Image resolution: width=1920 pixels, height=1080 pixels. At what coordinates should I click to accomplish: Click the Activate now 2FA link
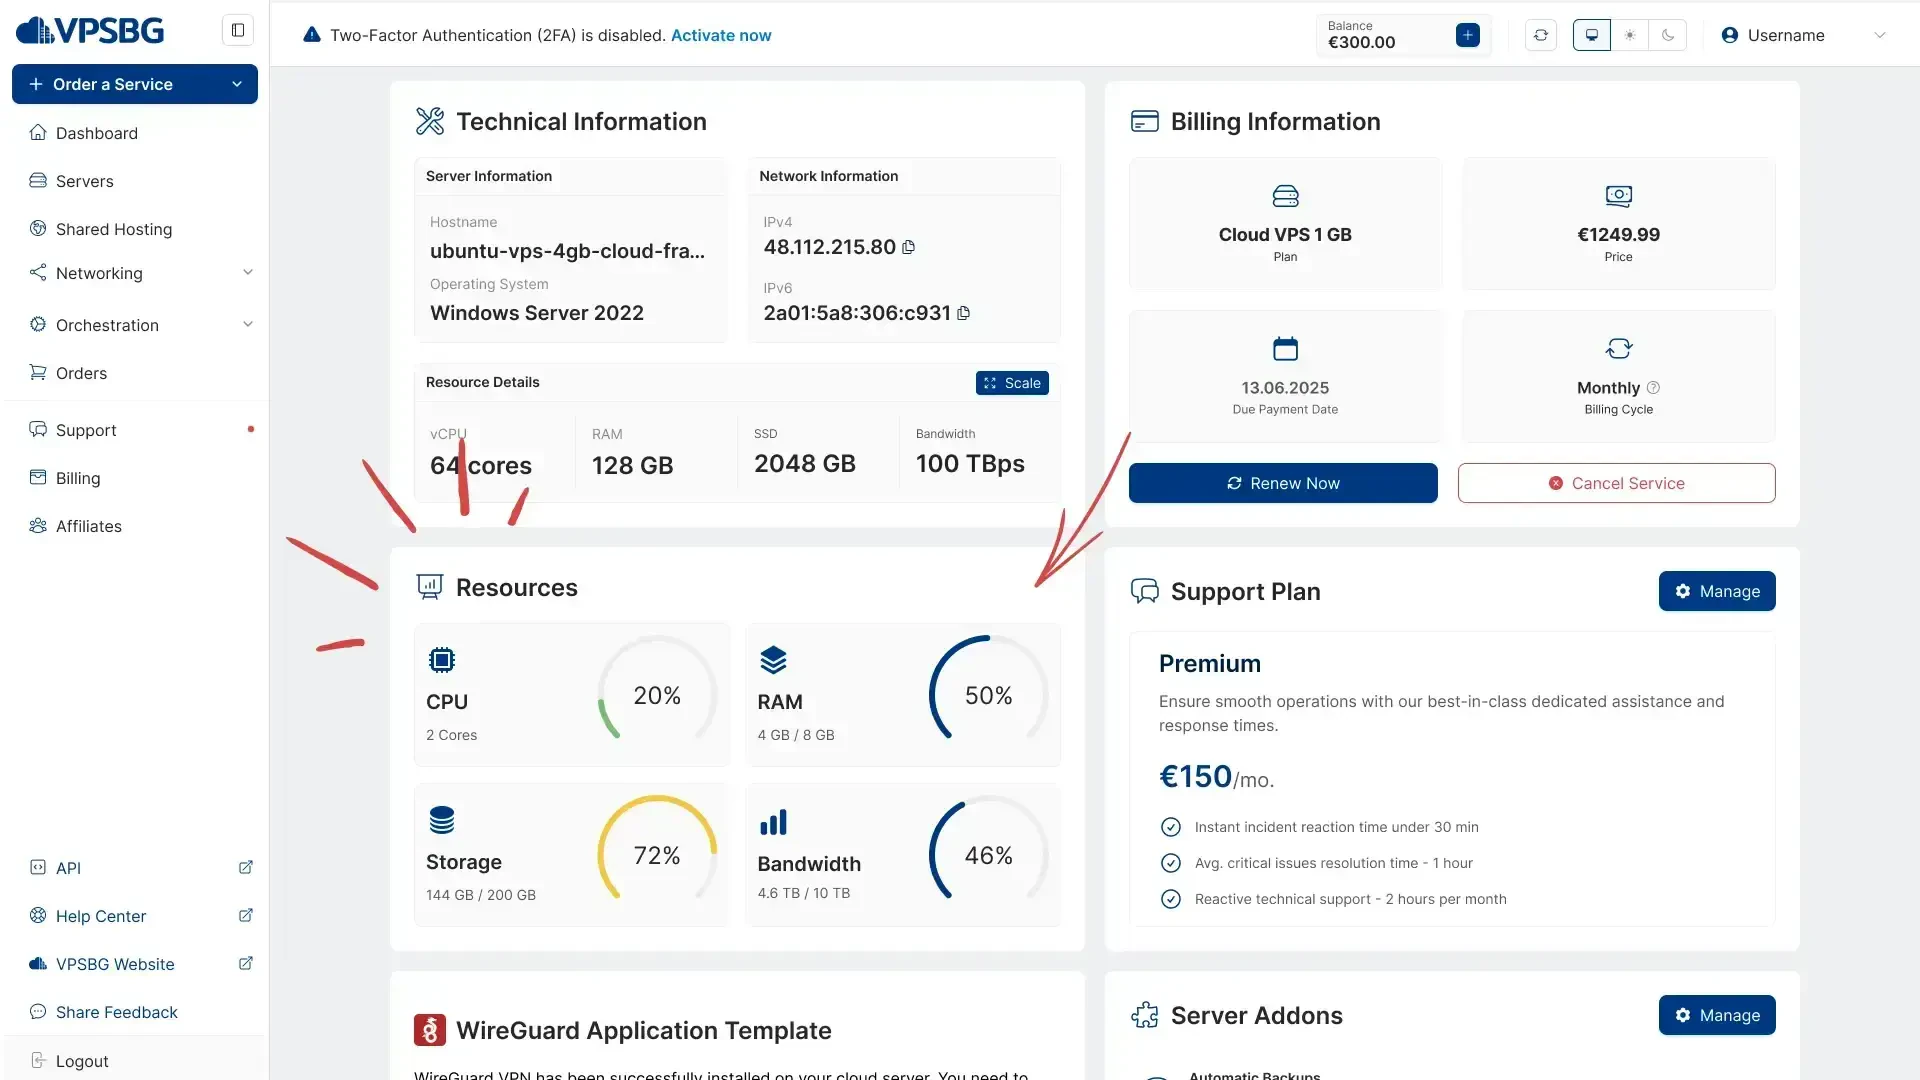(x=720, y=35)
